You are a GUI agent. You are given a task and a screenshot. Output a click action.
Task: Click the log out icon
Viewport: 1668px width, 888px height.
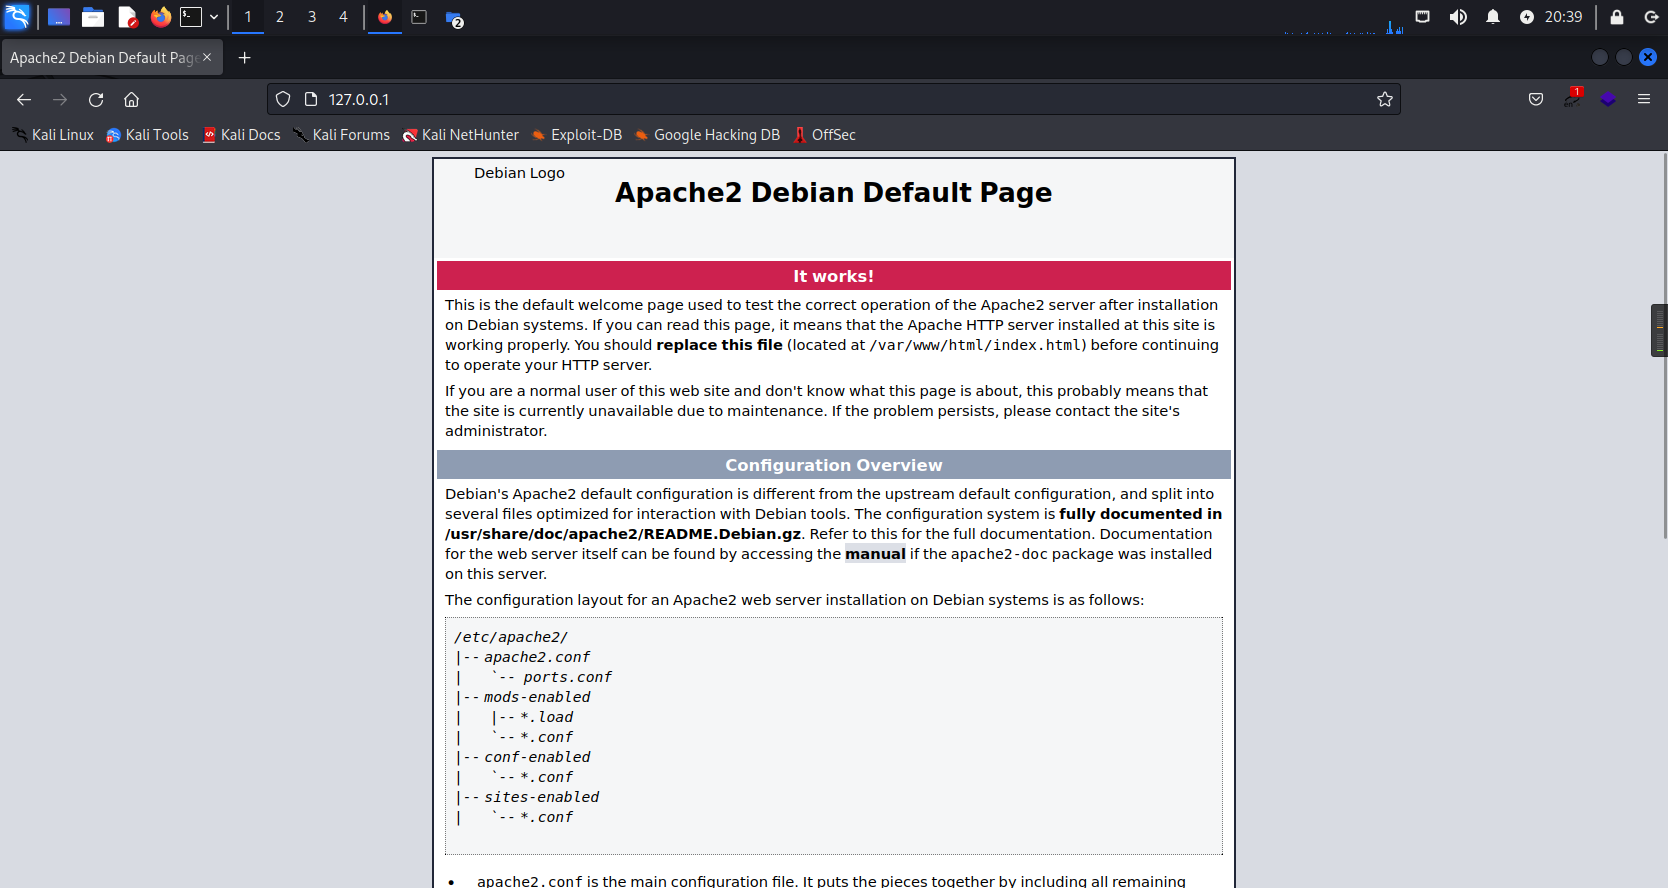(x=1651, y=17)
